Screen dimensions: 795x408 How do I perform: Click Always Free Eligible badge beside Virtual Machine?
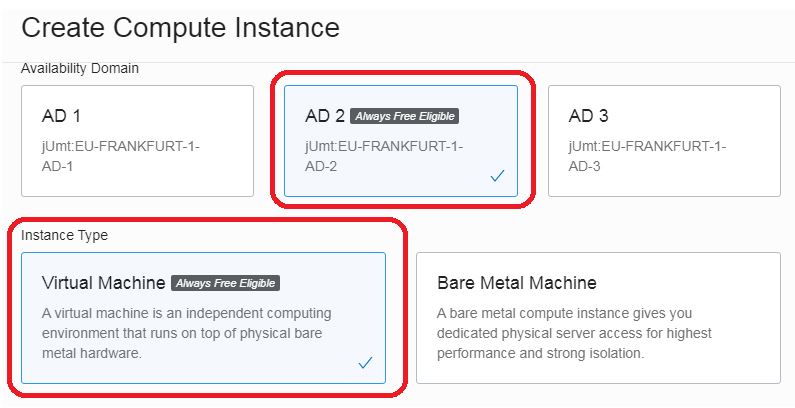(x=225, y=283)
